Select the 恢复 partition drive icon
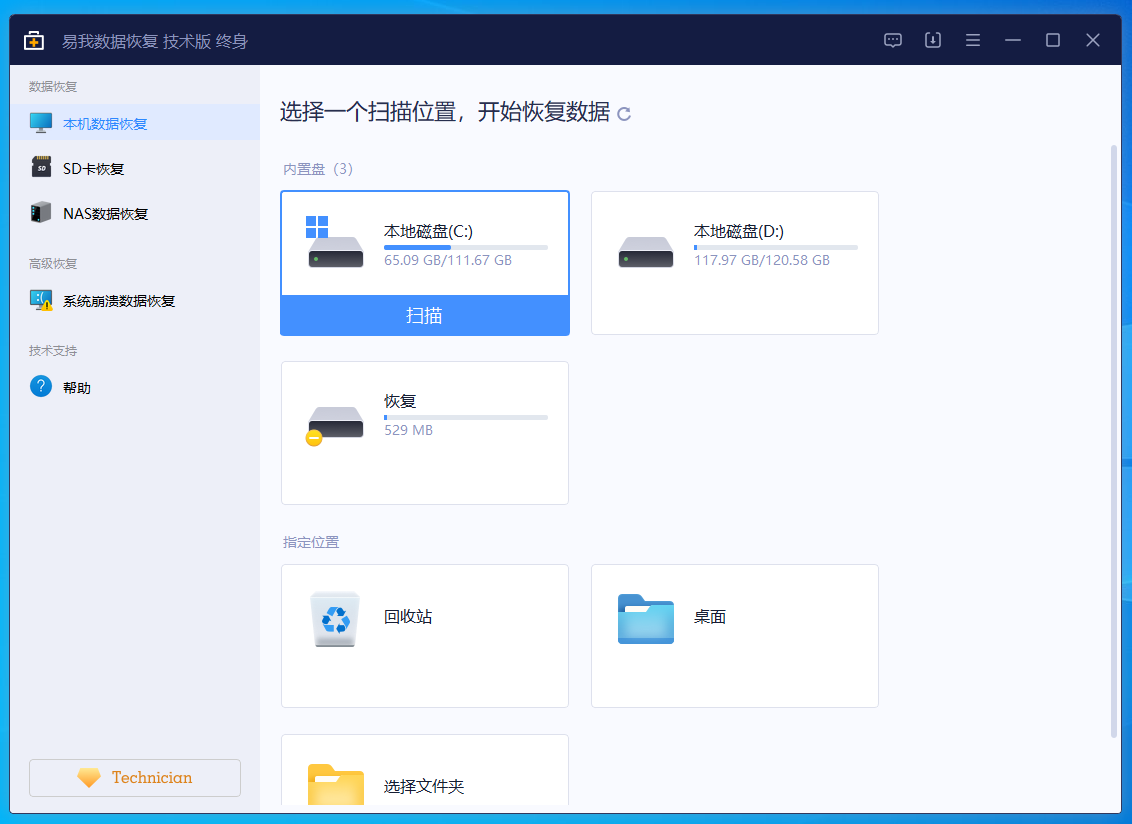Screen dimensions: 1132x824 pos(335,424)
